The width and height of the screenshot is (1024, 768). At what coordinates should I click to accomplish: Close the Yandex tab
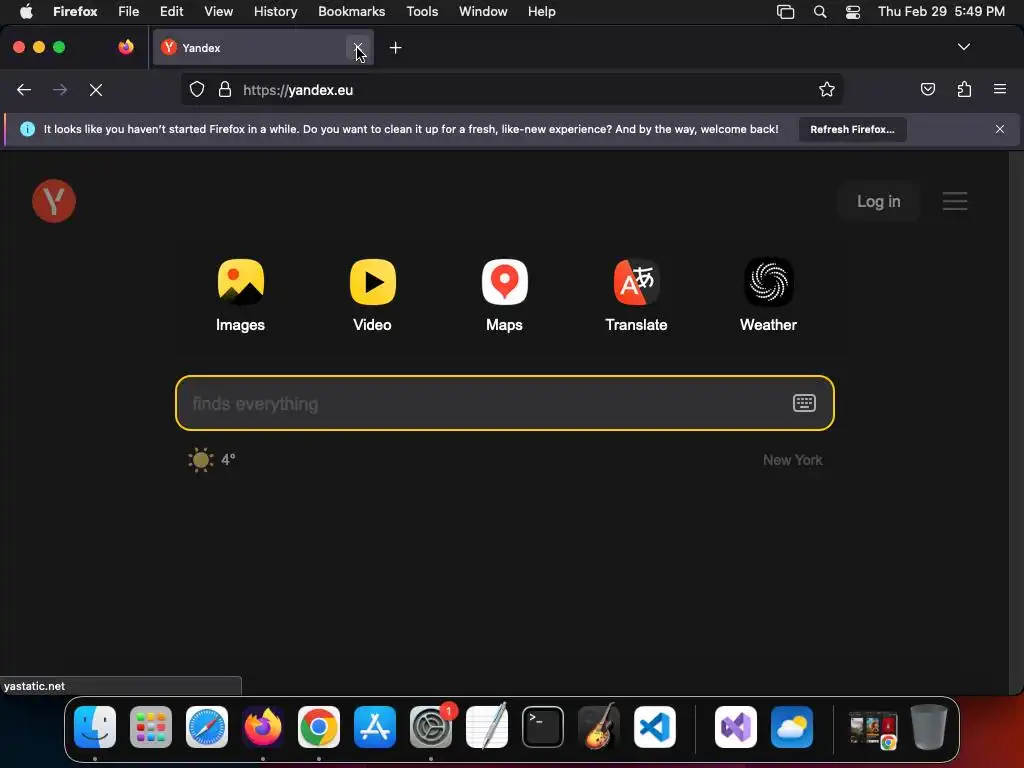(357, 48)
